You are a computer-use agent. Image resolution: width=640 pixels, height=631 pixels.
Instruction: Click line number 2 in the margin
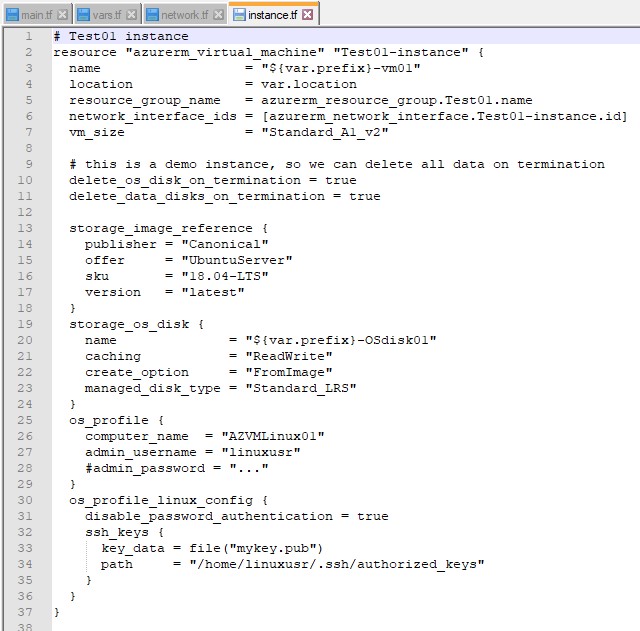point(29,52)
